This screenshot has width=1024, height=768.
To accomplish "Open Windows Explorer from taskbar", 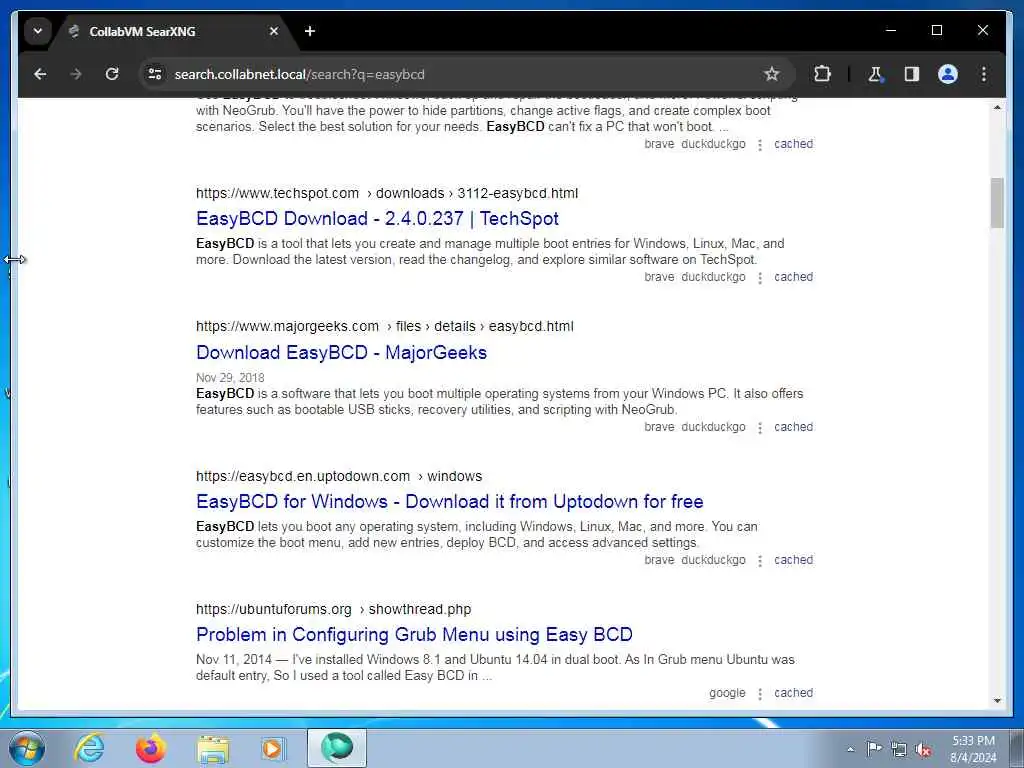I will click(213, 748).
